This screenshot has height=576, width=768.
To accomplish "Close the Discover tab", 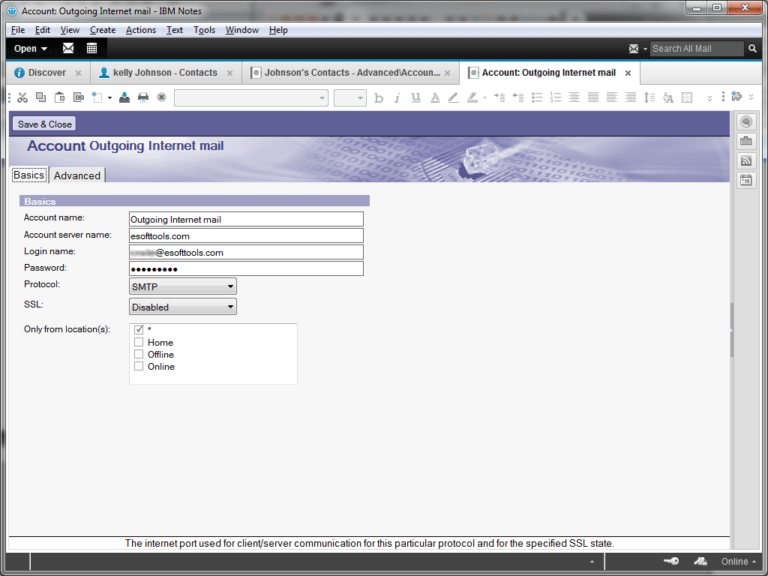I will click(x=78, y=73).
